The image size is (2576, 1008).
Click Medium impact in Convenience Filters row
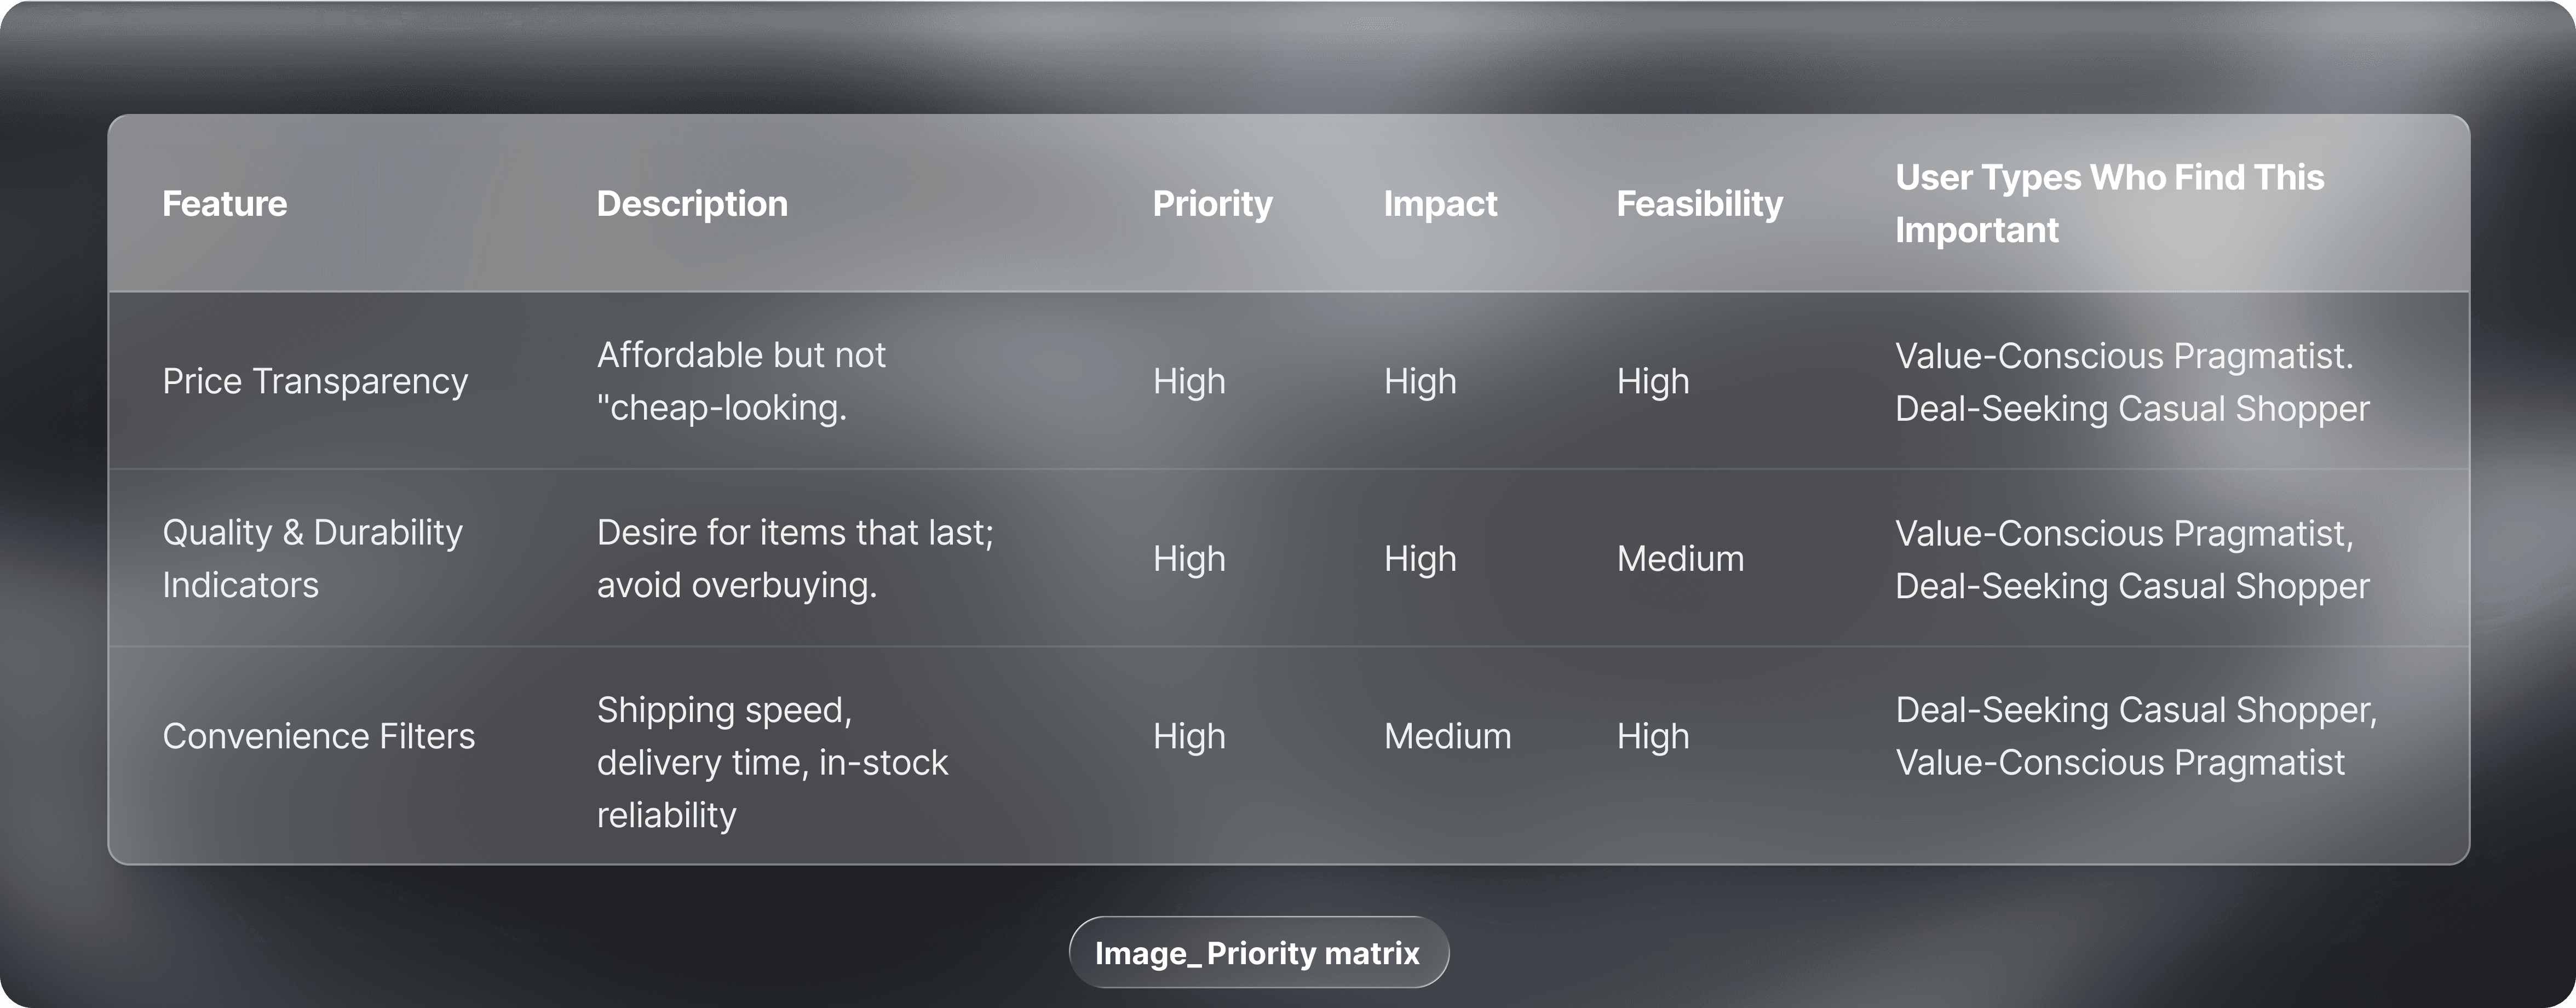coord(1447,736)
